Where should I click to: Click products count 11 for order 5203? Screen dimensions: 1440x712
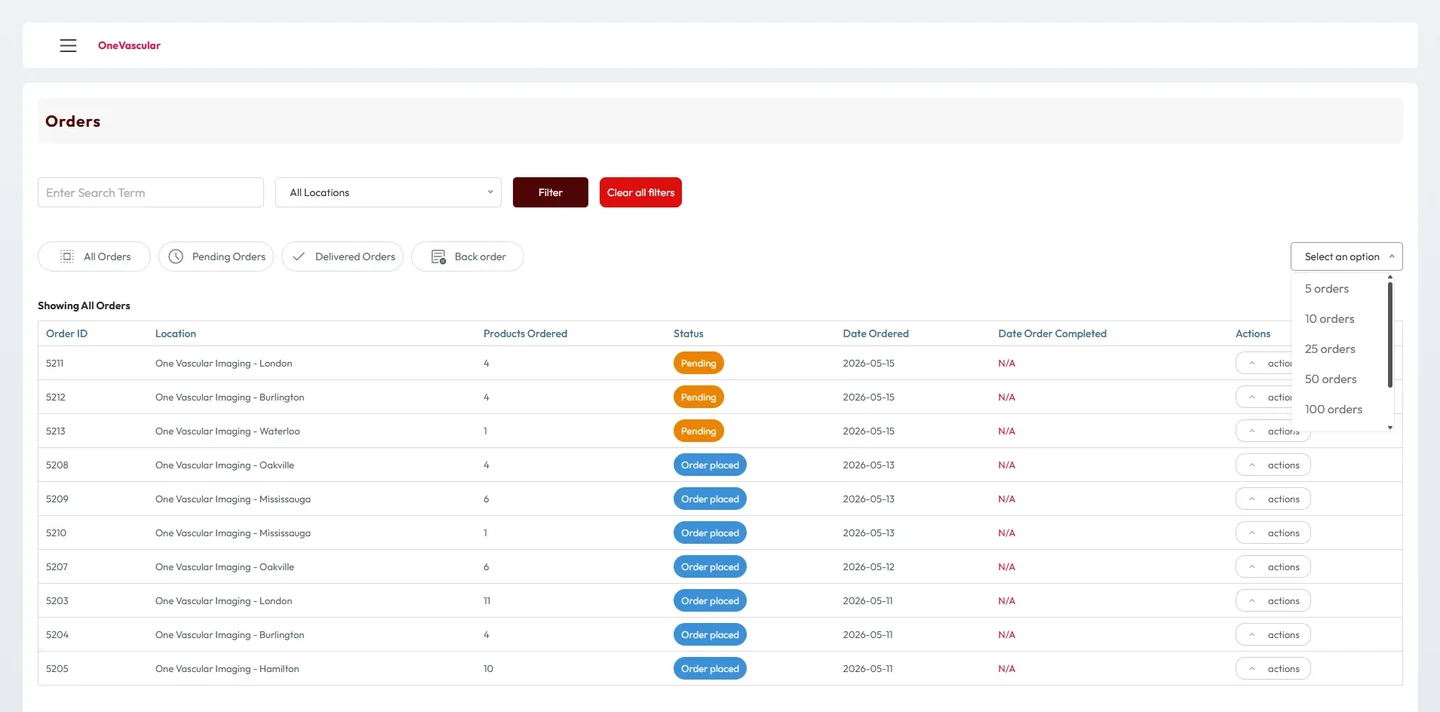click(486, 601)
